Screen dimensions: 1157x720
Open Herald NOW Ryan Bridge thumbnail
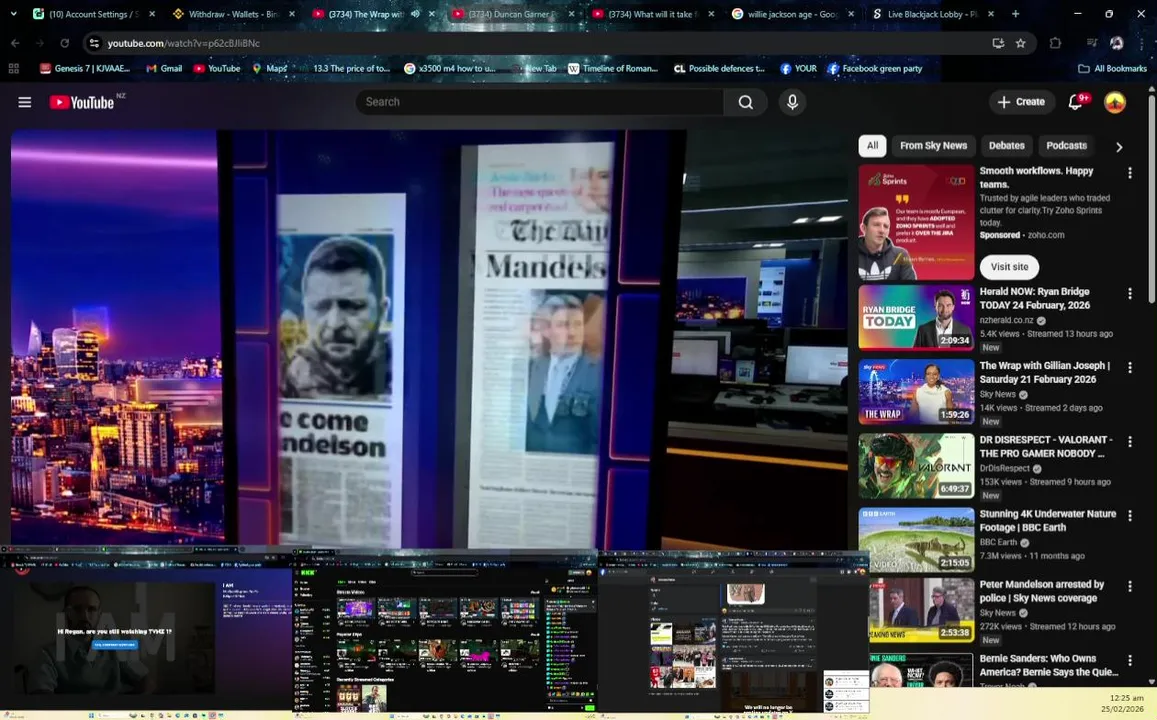click(x=916, y=317)
